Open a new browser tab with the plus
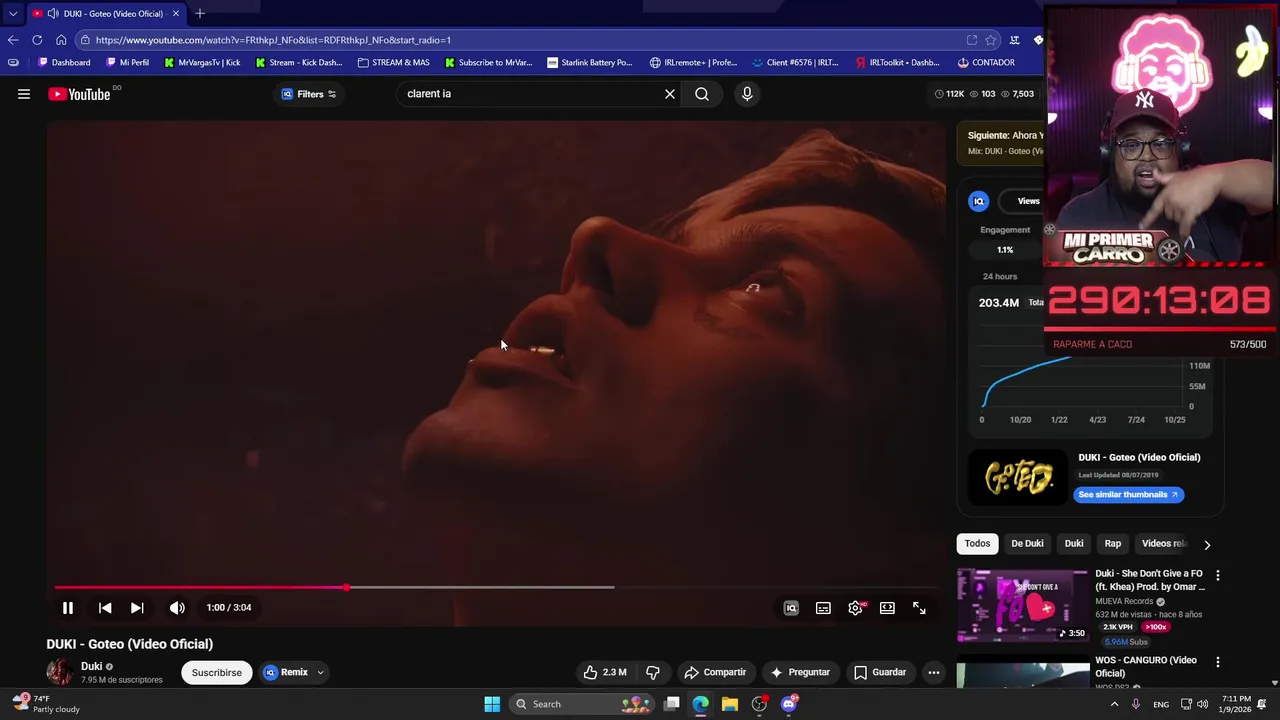Image resolution: width=1280 pixels, height=720 pixels. 200,14
